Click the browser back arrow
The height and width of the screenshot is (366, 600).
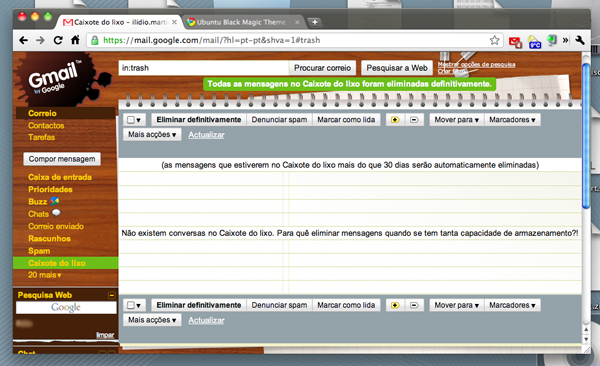[23, 40]
